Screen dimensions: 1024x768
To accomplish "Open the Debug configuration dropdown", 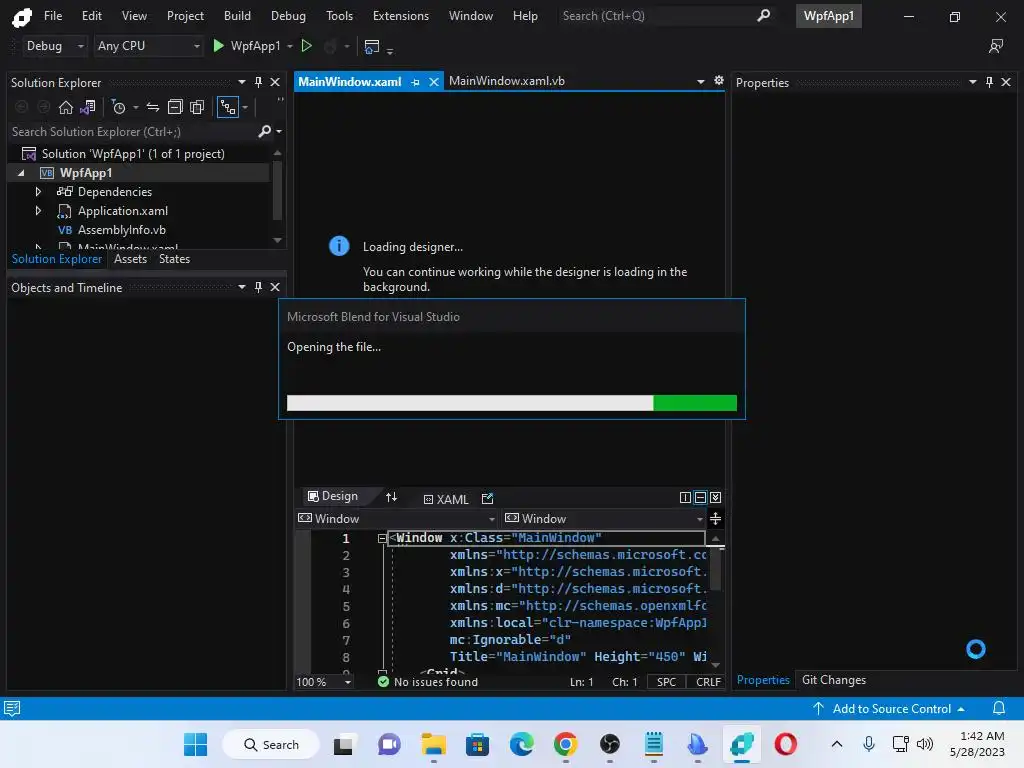I will (x=55, y=46).
